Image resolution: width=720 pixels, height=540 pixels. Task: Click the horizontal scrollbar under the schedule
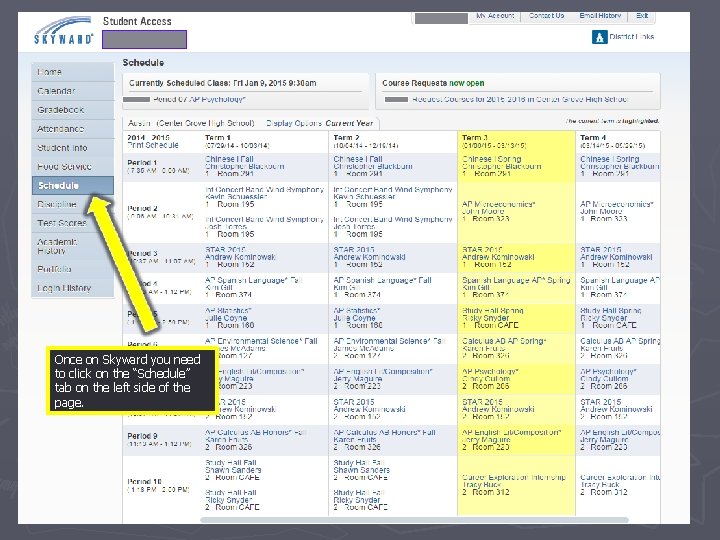click(414, 520)
